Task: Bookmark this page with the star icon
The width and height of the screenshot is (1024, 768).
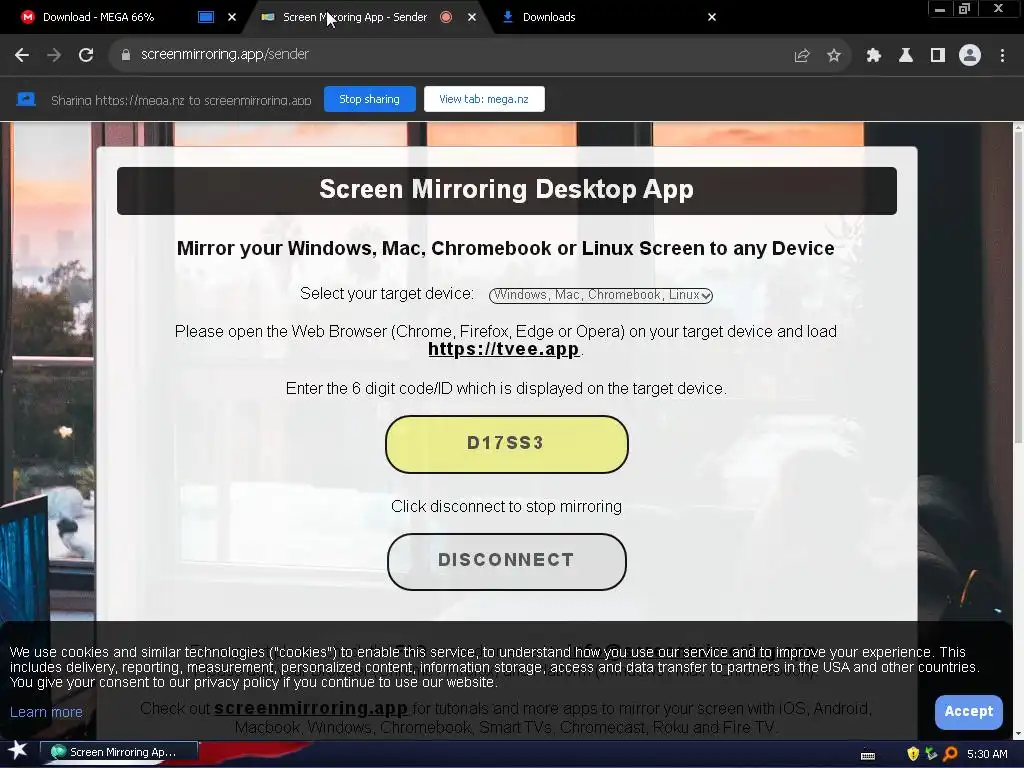Action: (834, 56)
